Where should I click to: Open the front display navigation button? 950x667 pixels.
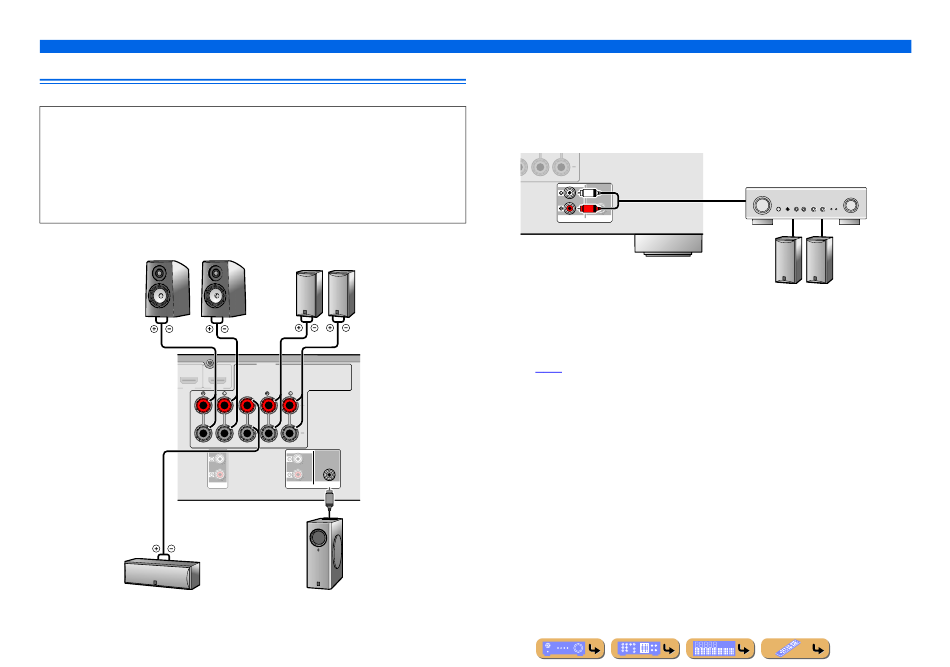[x=720, y=649]
